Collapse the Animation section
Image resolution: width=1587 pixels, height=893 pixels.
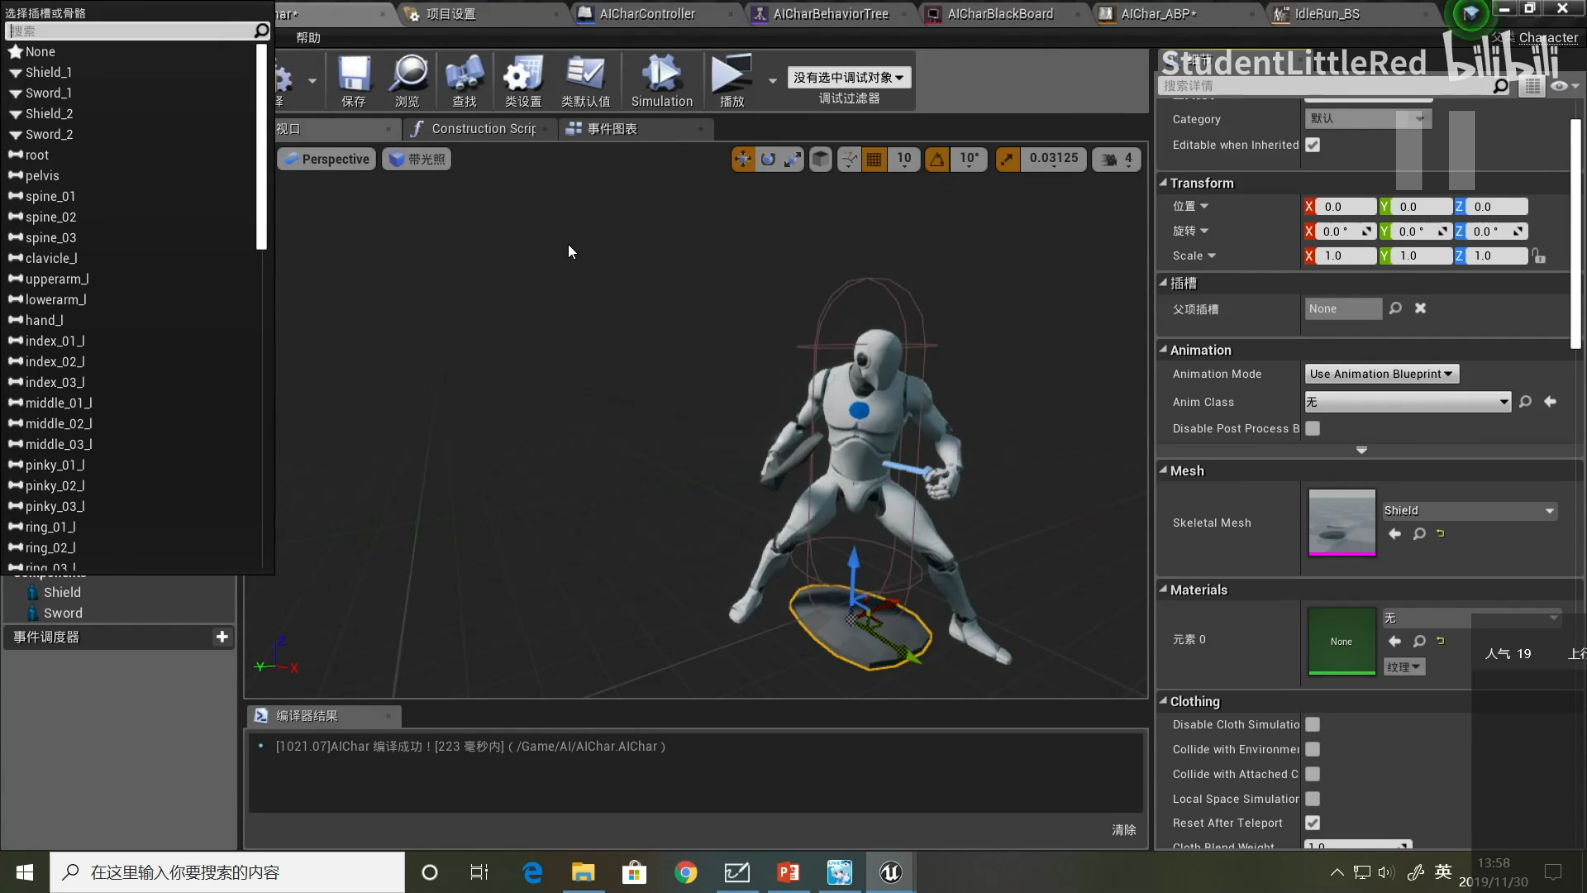[x=1164, y=350]
